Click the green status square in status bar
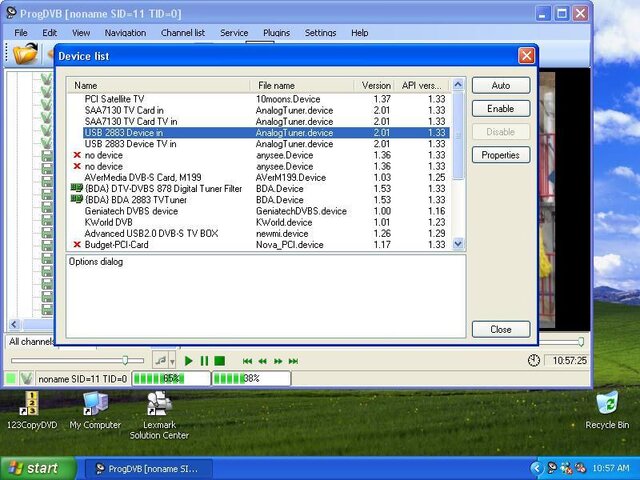The width and height of the screenshot is (640, 480). point(11,378)
